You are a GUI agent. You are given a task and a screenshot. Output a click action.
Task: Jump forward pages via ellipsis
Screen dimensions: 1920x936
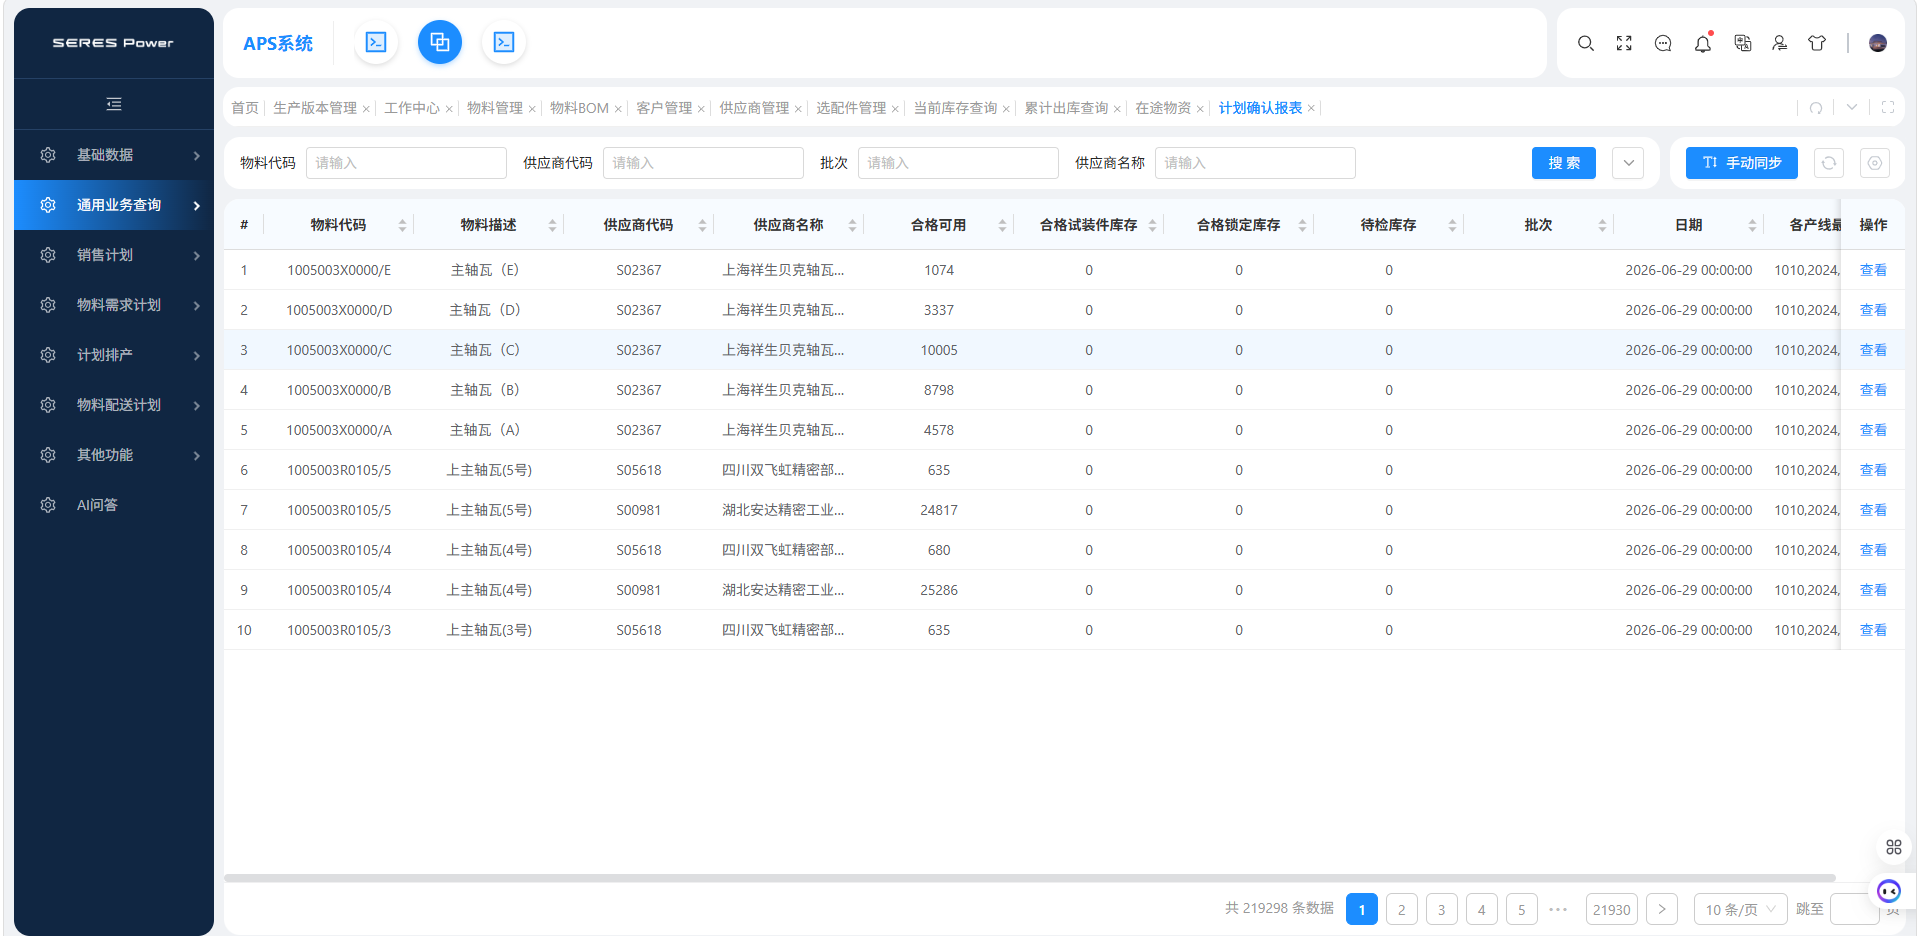coord(1558,909)
